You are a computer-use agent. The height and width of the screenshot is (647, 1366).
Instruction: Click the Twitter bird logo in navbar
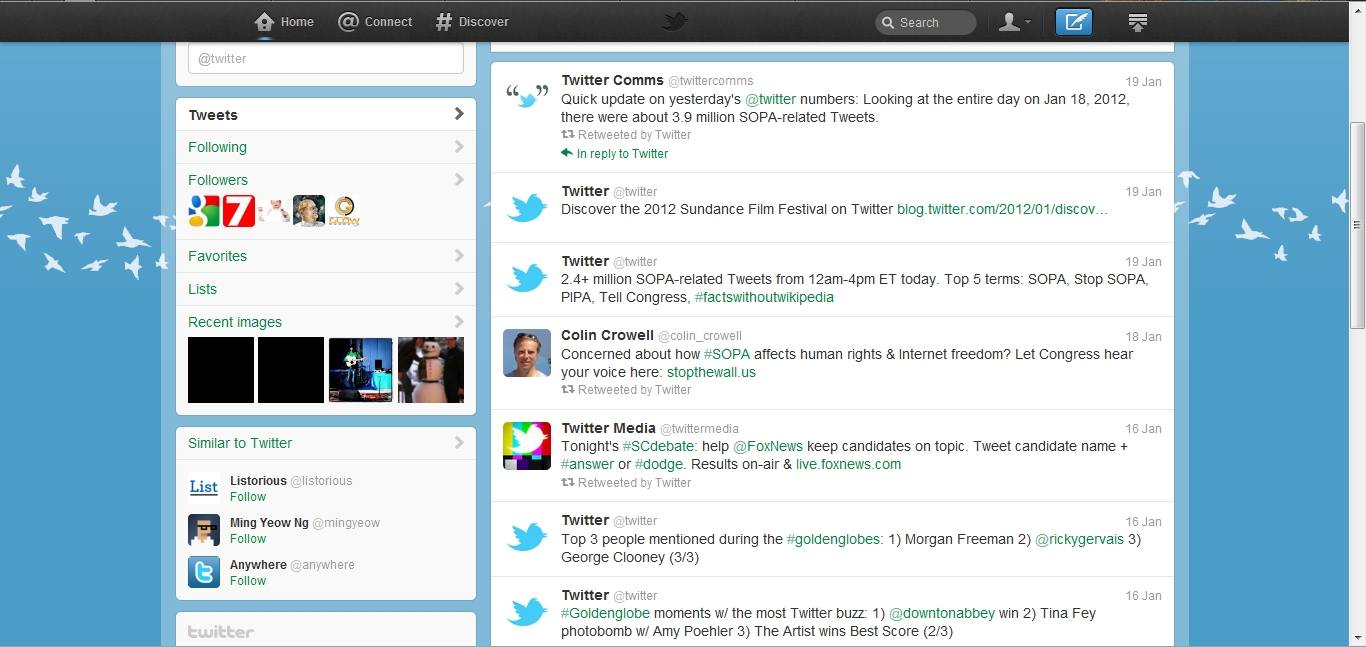click(676, 21)
